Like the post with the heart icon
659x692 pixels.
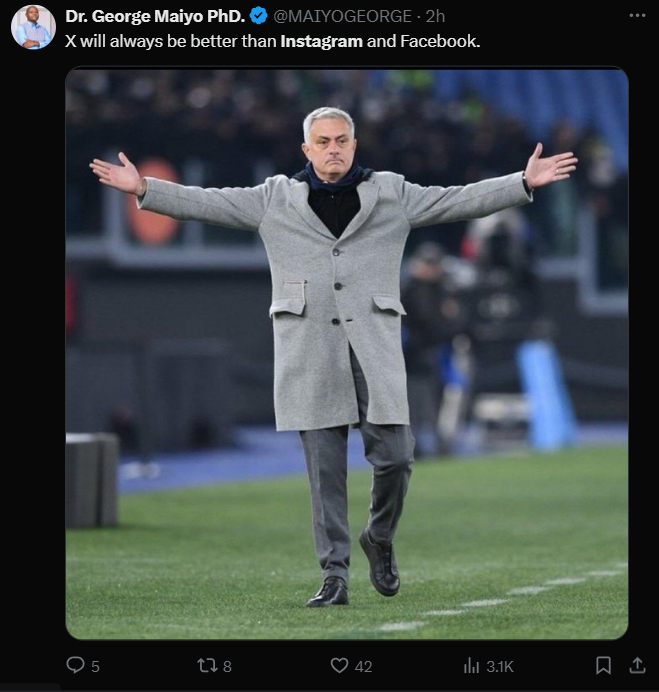click(x=339, y=665)
